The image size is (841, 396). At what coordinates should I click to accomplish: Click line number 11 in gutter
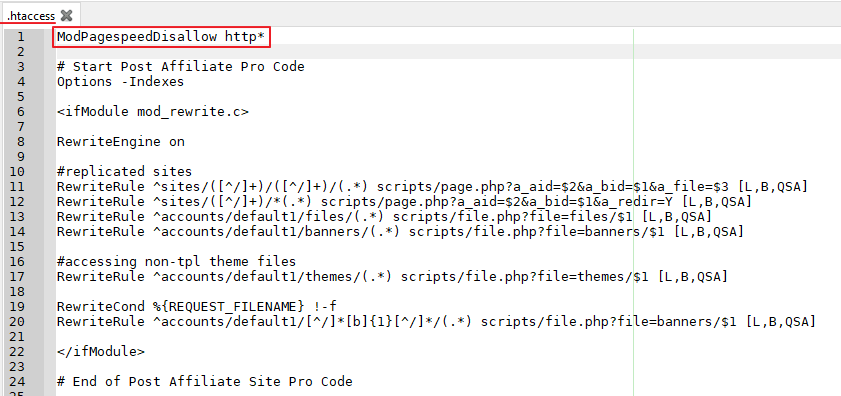(x=20, y=187)
